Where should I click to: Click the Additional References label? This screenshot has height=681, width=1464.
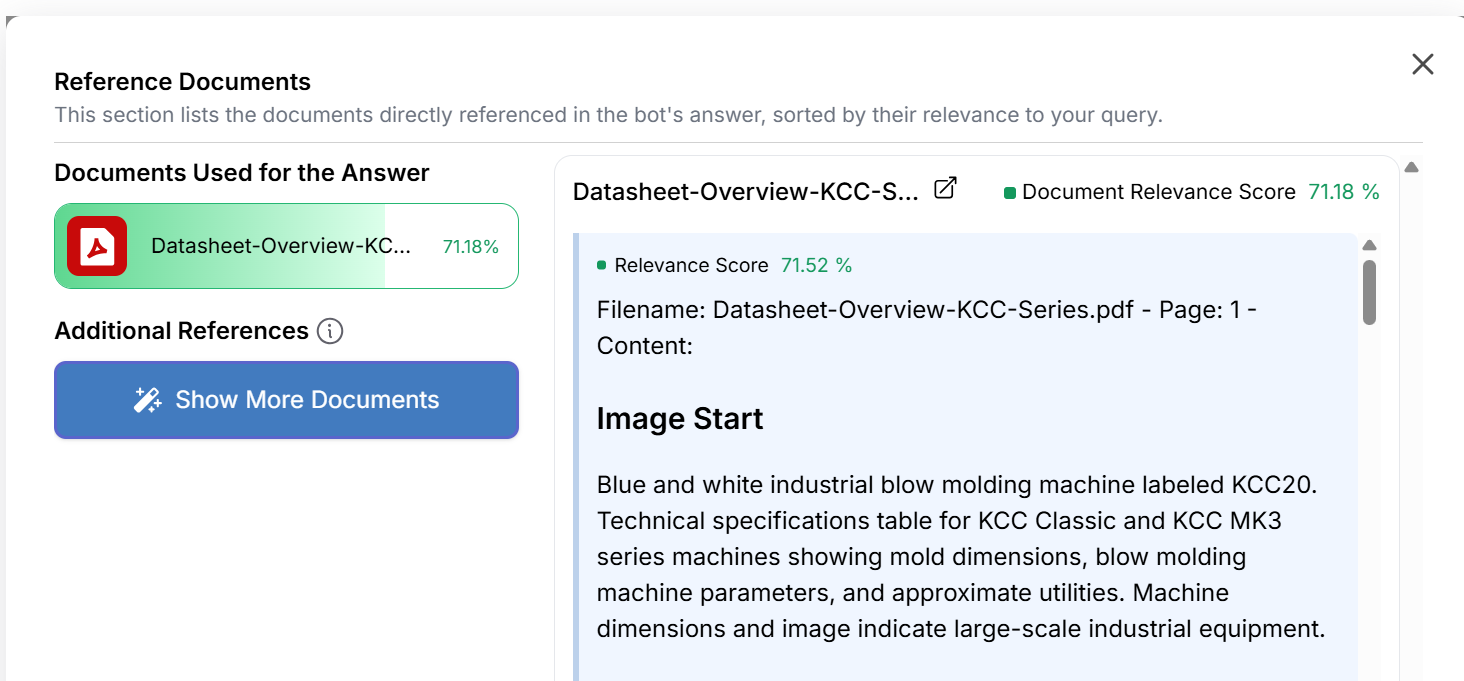pyautogui.click(x=181, y=331)
